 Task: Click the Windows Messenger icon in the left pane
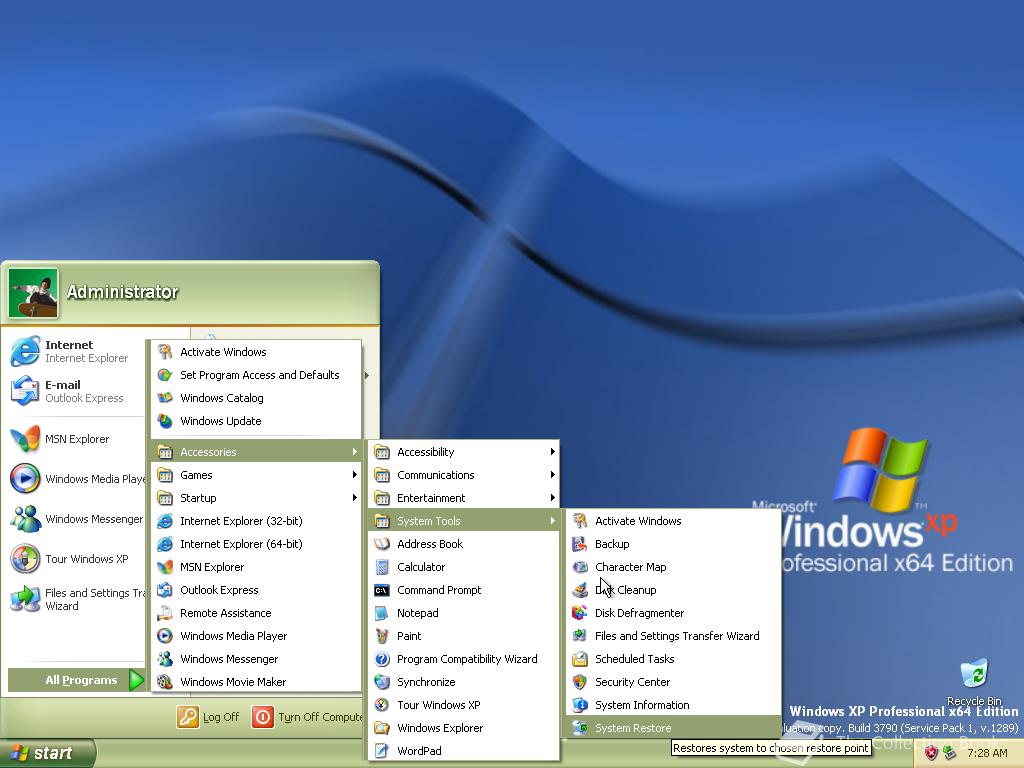25,519
